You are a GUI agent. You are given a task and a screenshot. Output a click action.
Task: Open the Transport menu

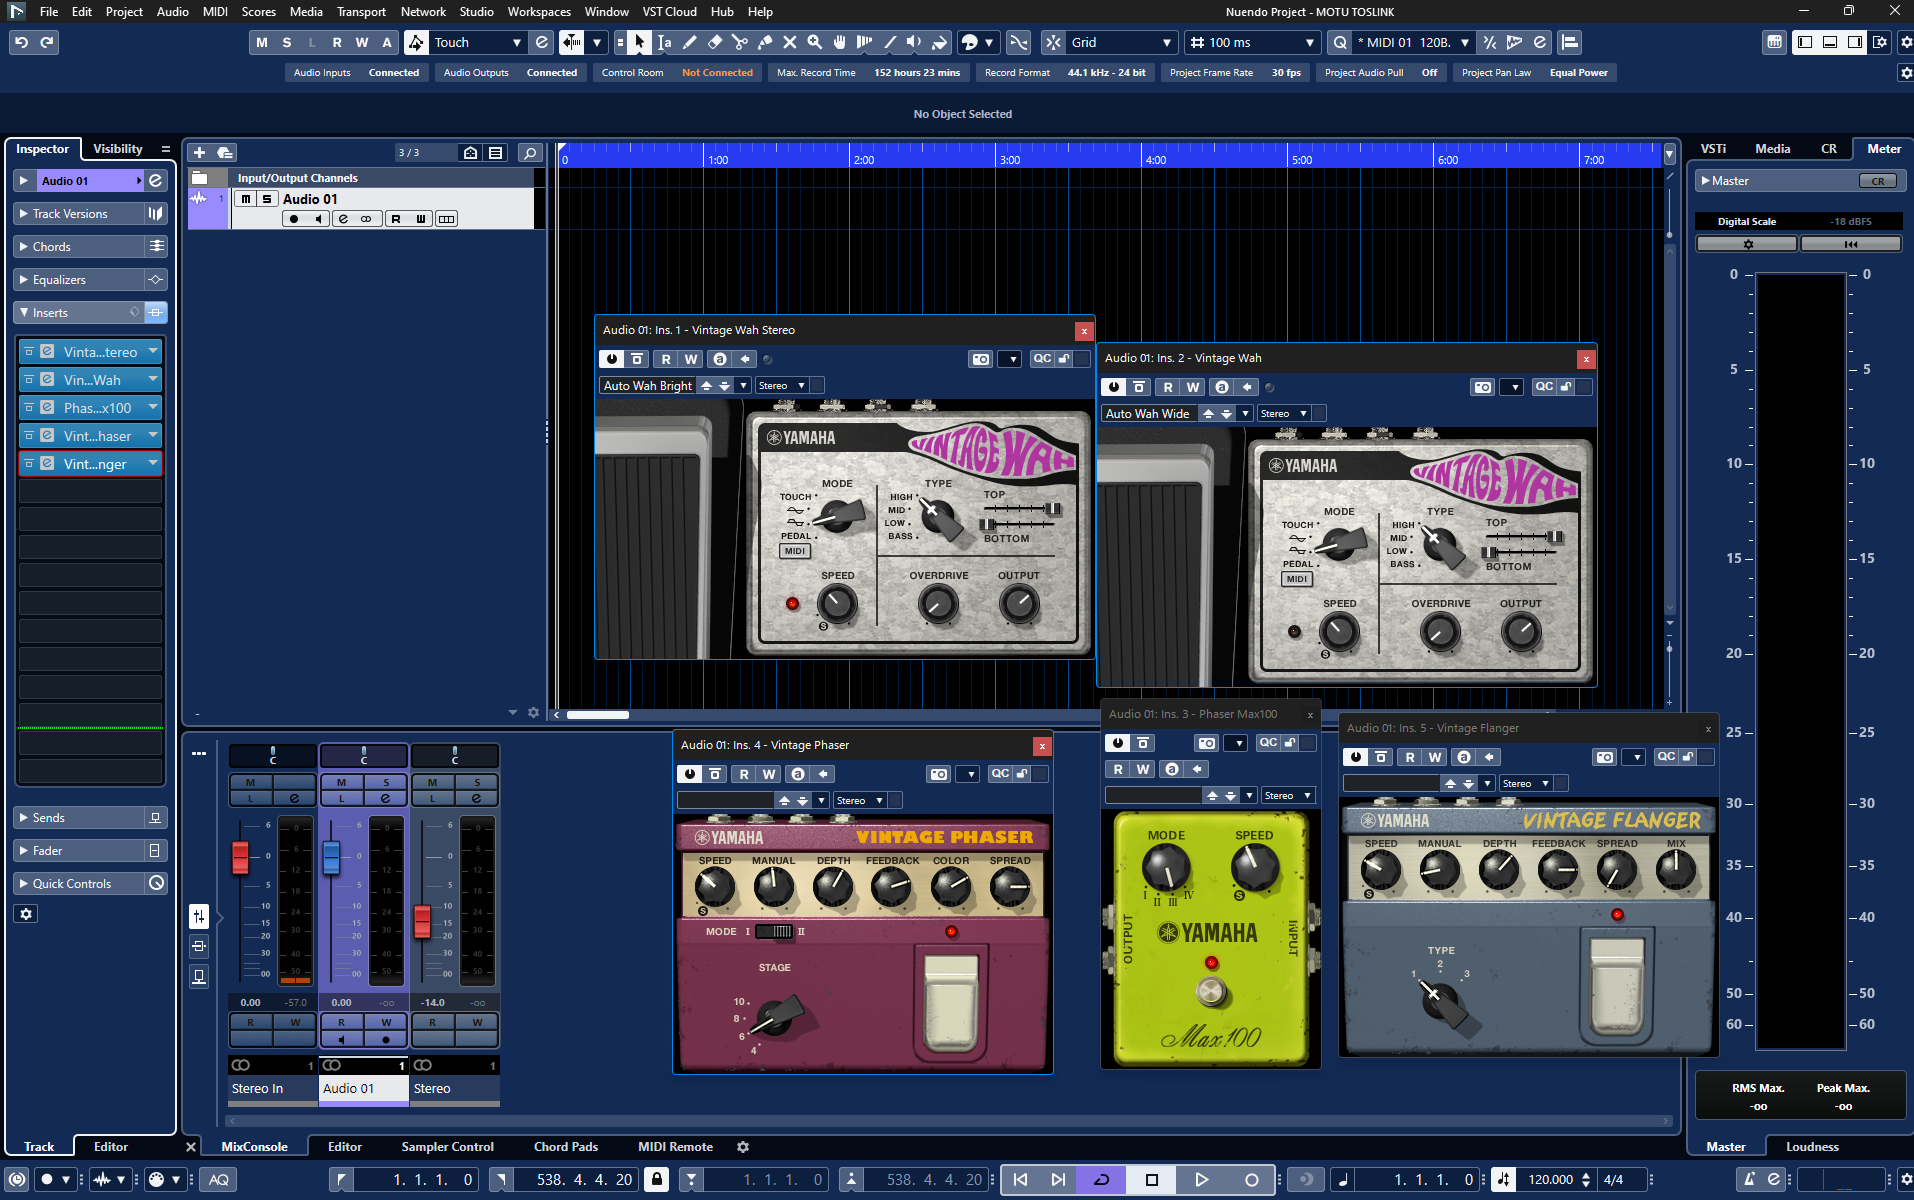(361, 12)
